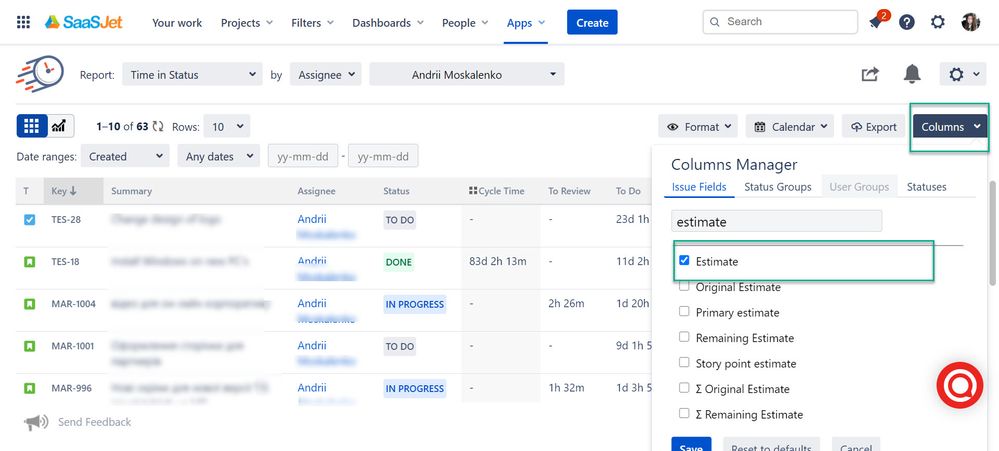The width and height of the screenshot is (999, 451).
Task: Click the task type icon for TES-28
Action: 29,220
